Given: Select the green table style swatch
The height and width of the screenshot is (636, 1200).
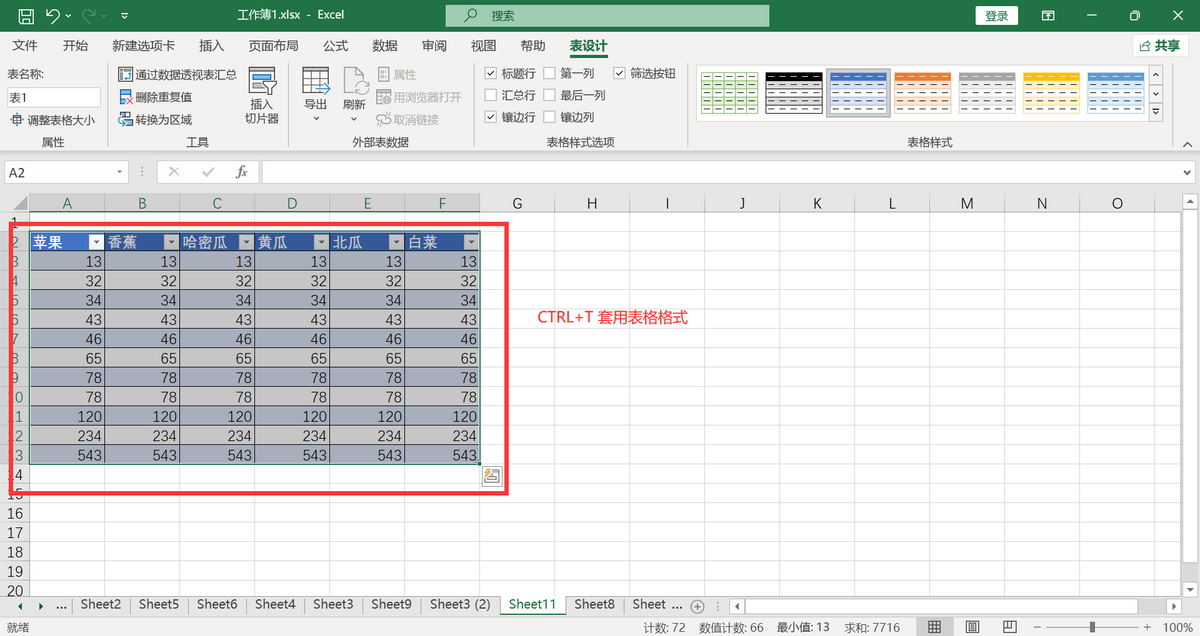Looking at the screenshot, I should coord(729,93).
